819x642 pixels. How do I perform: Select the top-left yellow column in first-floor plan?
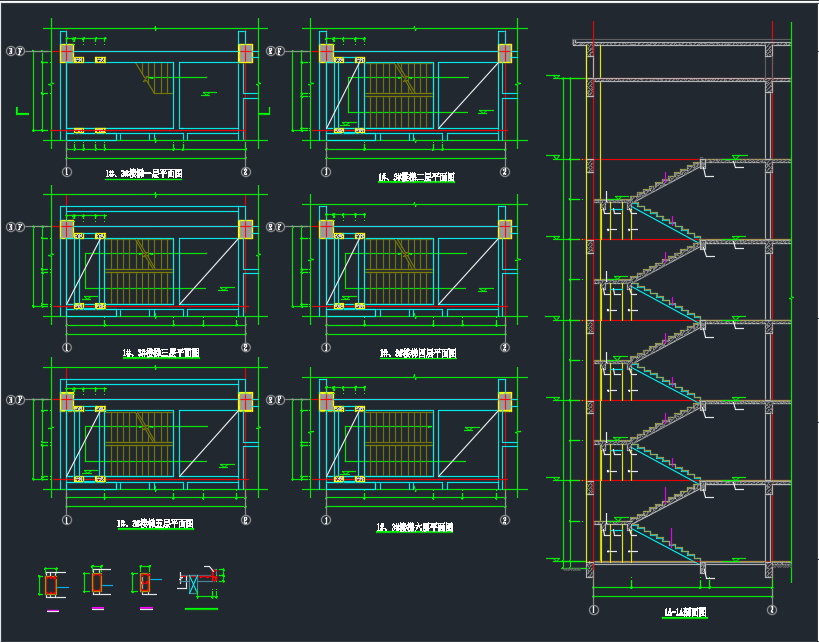(67, 53)
